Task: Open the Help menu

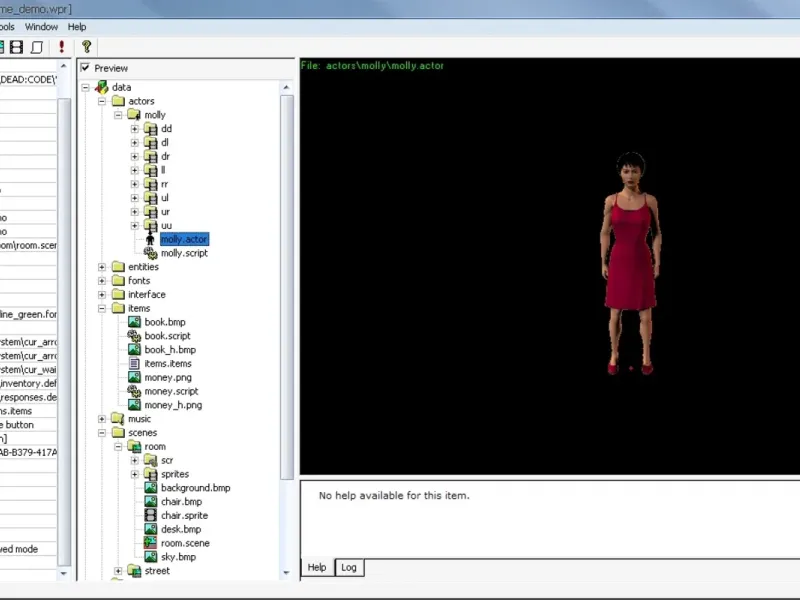Action: [77, 27]
